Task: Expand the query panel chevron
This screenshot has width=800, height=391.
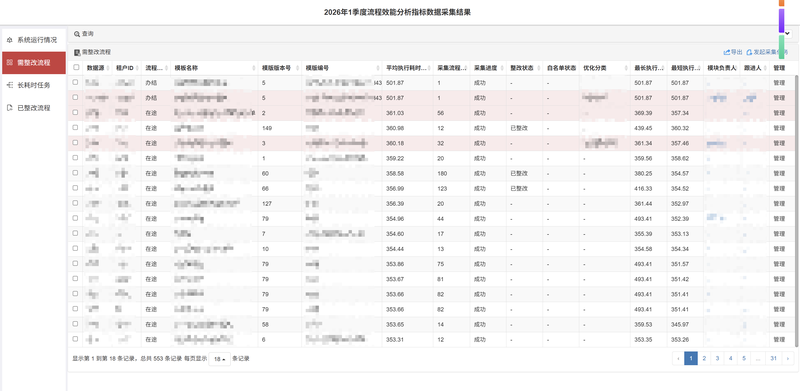Action: 787,34
